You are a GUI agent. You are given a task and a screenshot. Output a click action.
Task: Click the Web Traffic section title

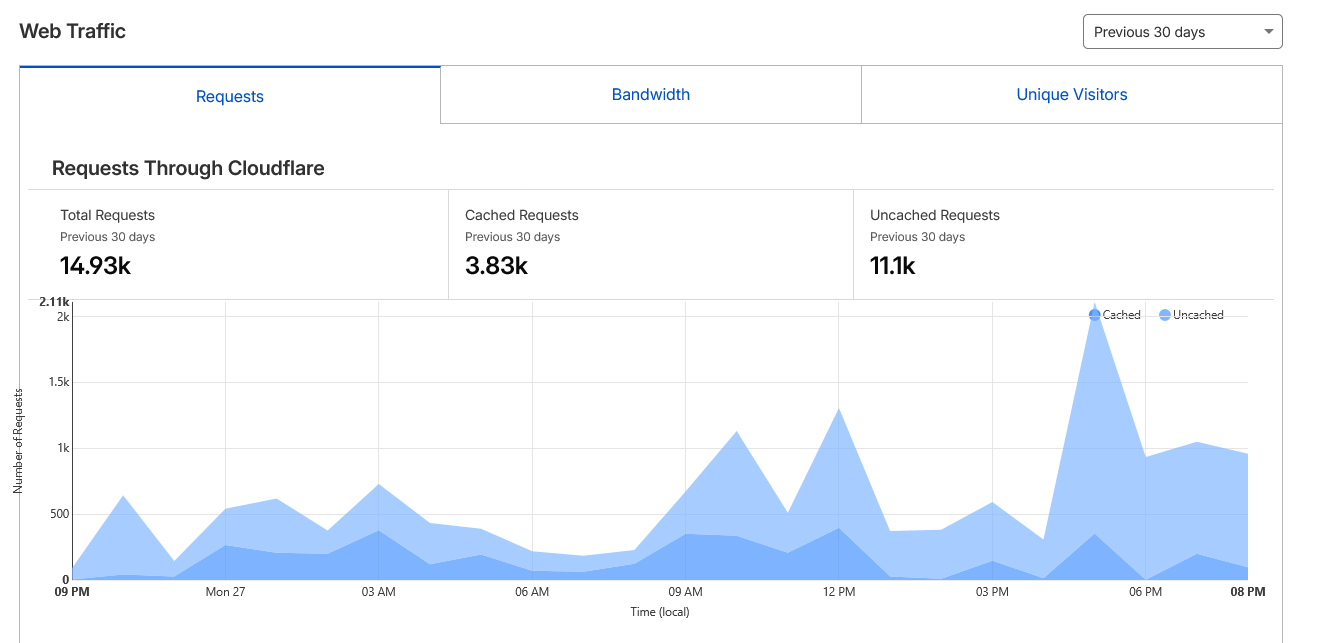pyautogui.click(x=73, y=31)
